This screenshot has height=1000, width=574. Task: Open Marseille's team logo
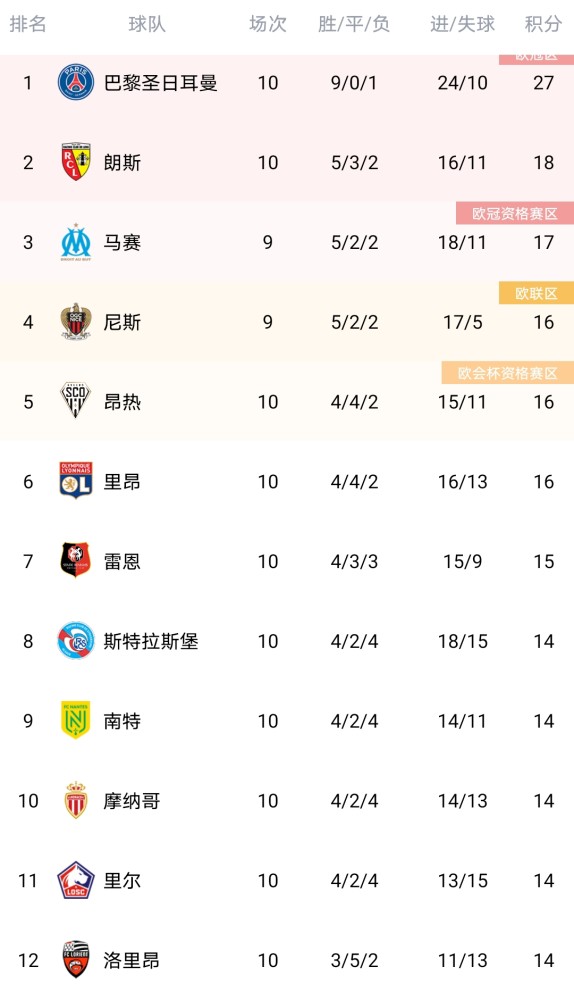pos(76,242)
